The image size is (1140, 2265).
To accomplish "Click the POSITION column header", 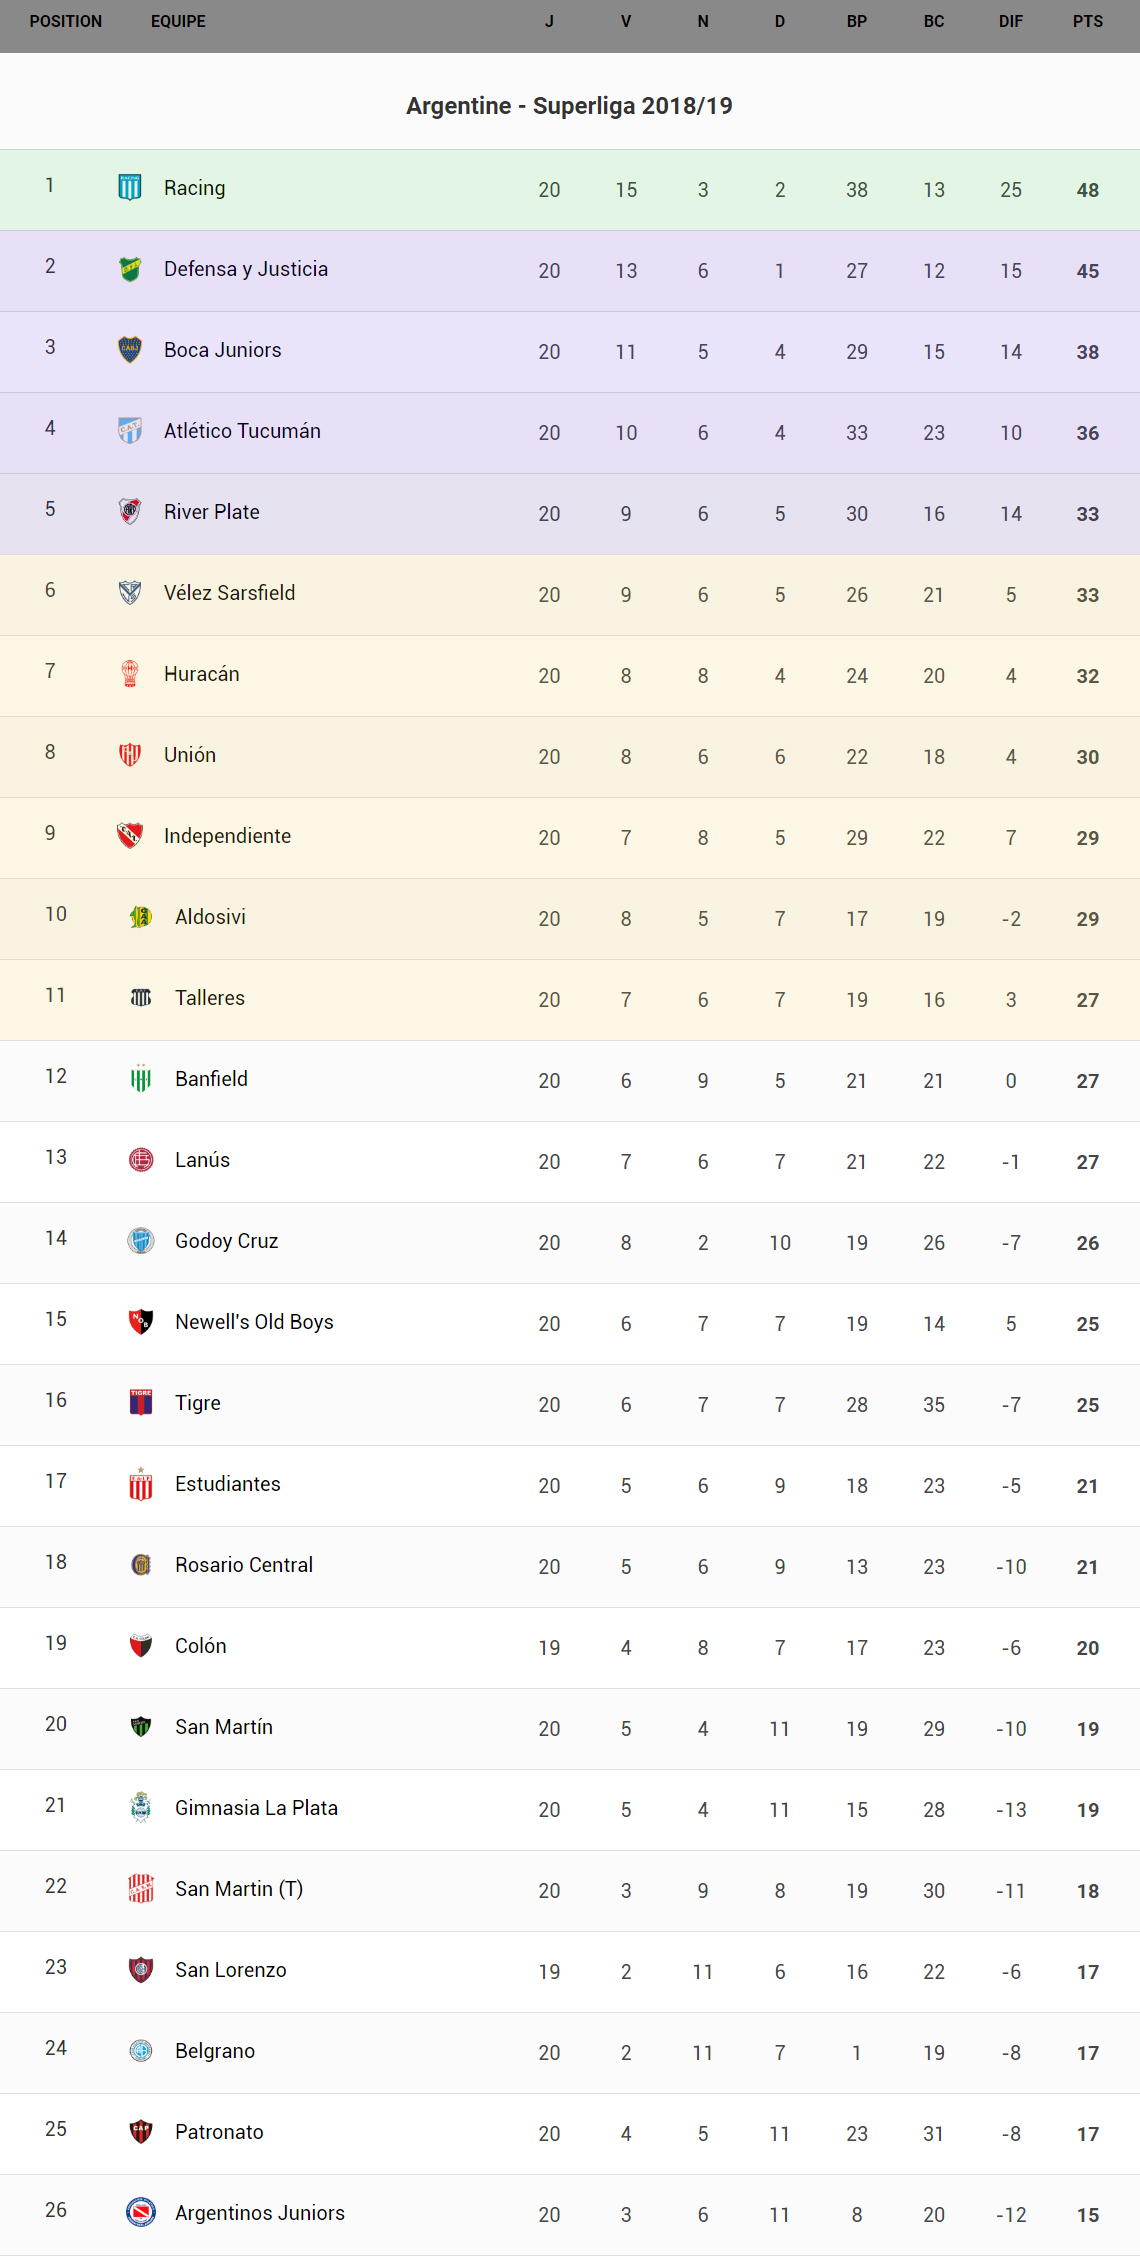I will 66,21.
